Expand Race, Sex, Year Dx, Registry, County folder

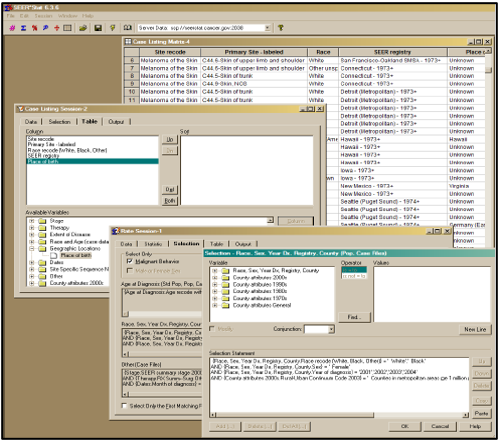point(215,271)
